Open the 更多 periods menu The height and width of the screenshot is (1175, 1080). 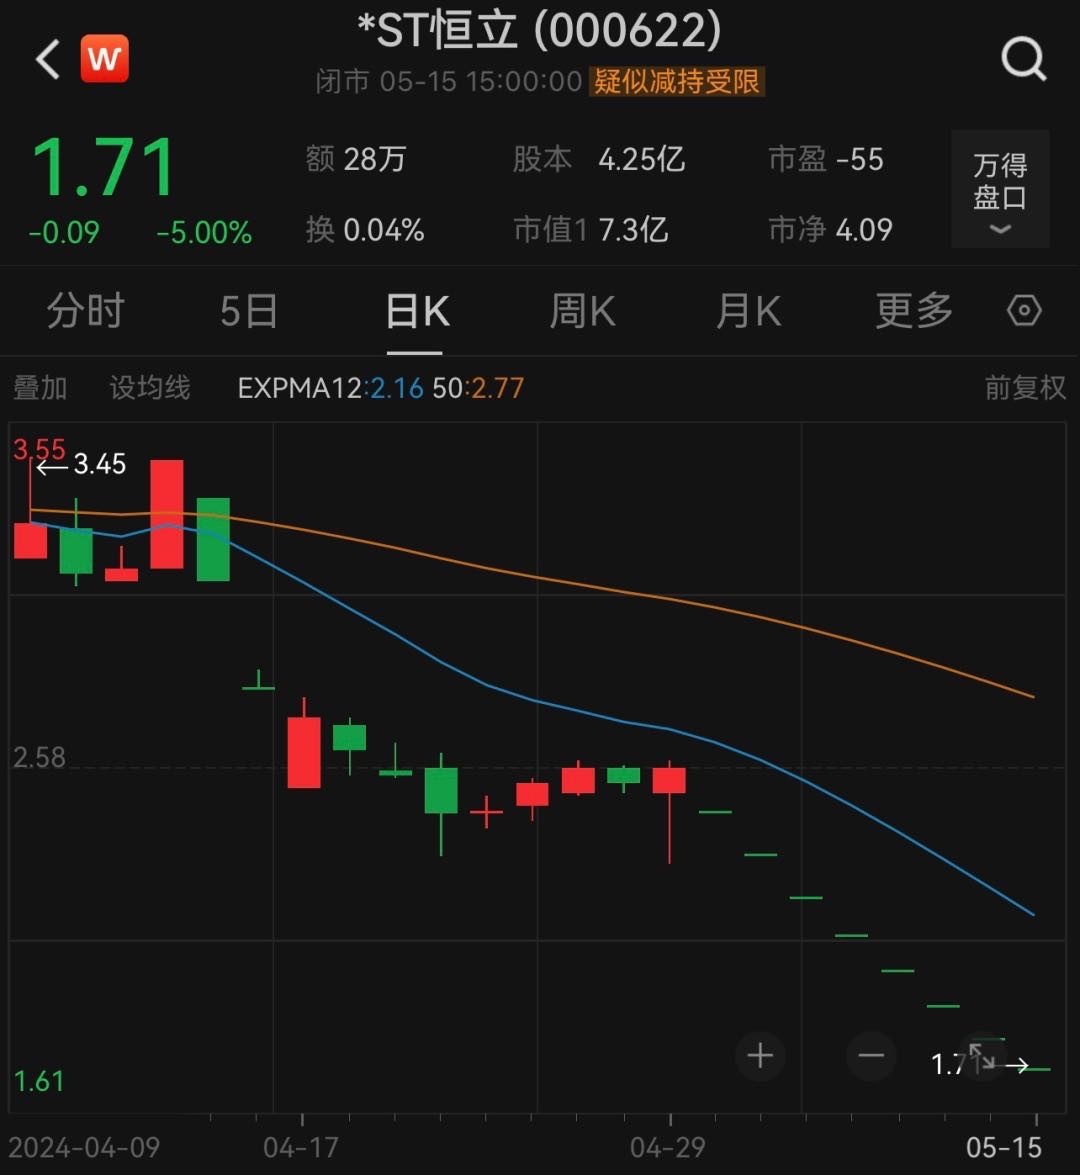pos(914,310)
